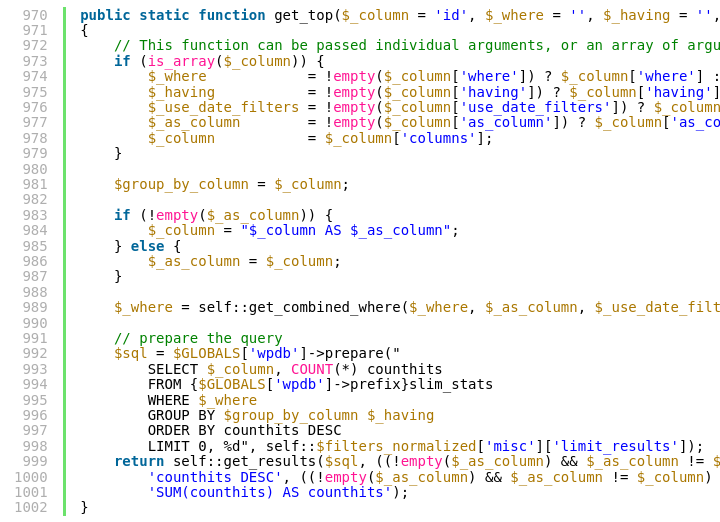Screen dimensions: 720x522
Task: Click line number 981 in gutter
Action: (x=35, y=184)
